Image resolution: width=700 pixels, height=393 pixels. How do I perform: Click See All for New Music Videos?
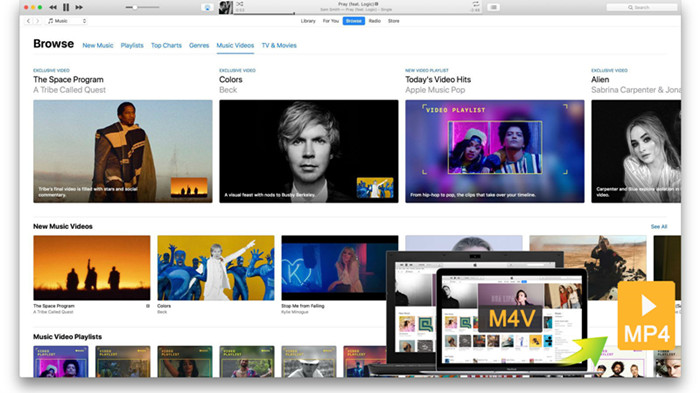coord(659,227)
